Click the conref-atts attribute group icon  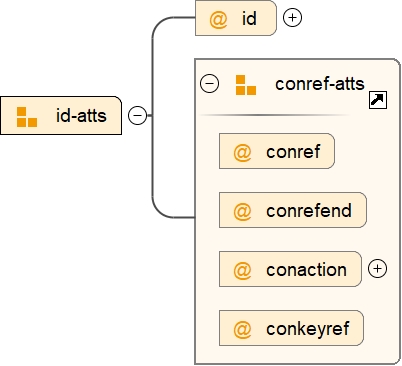pyautogui.click(x=246, y=85)
